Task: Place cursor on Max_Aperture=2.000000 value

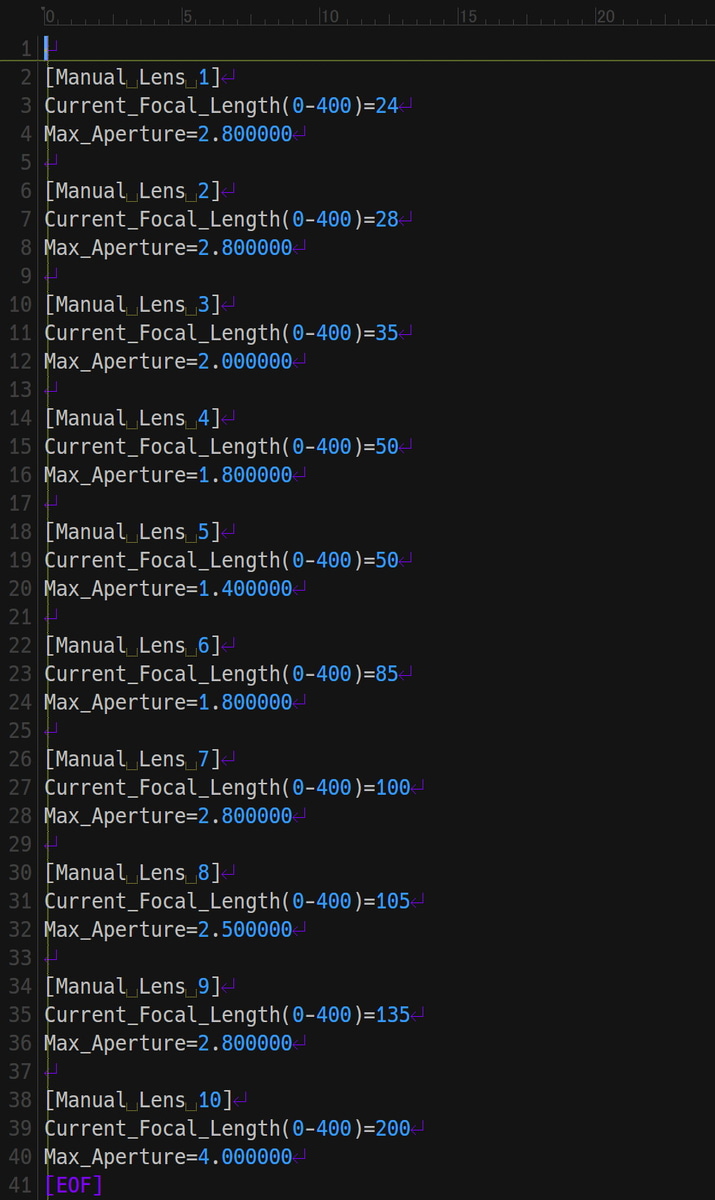Action: point(245,361)
